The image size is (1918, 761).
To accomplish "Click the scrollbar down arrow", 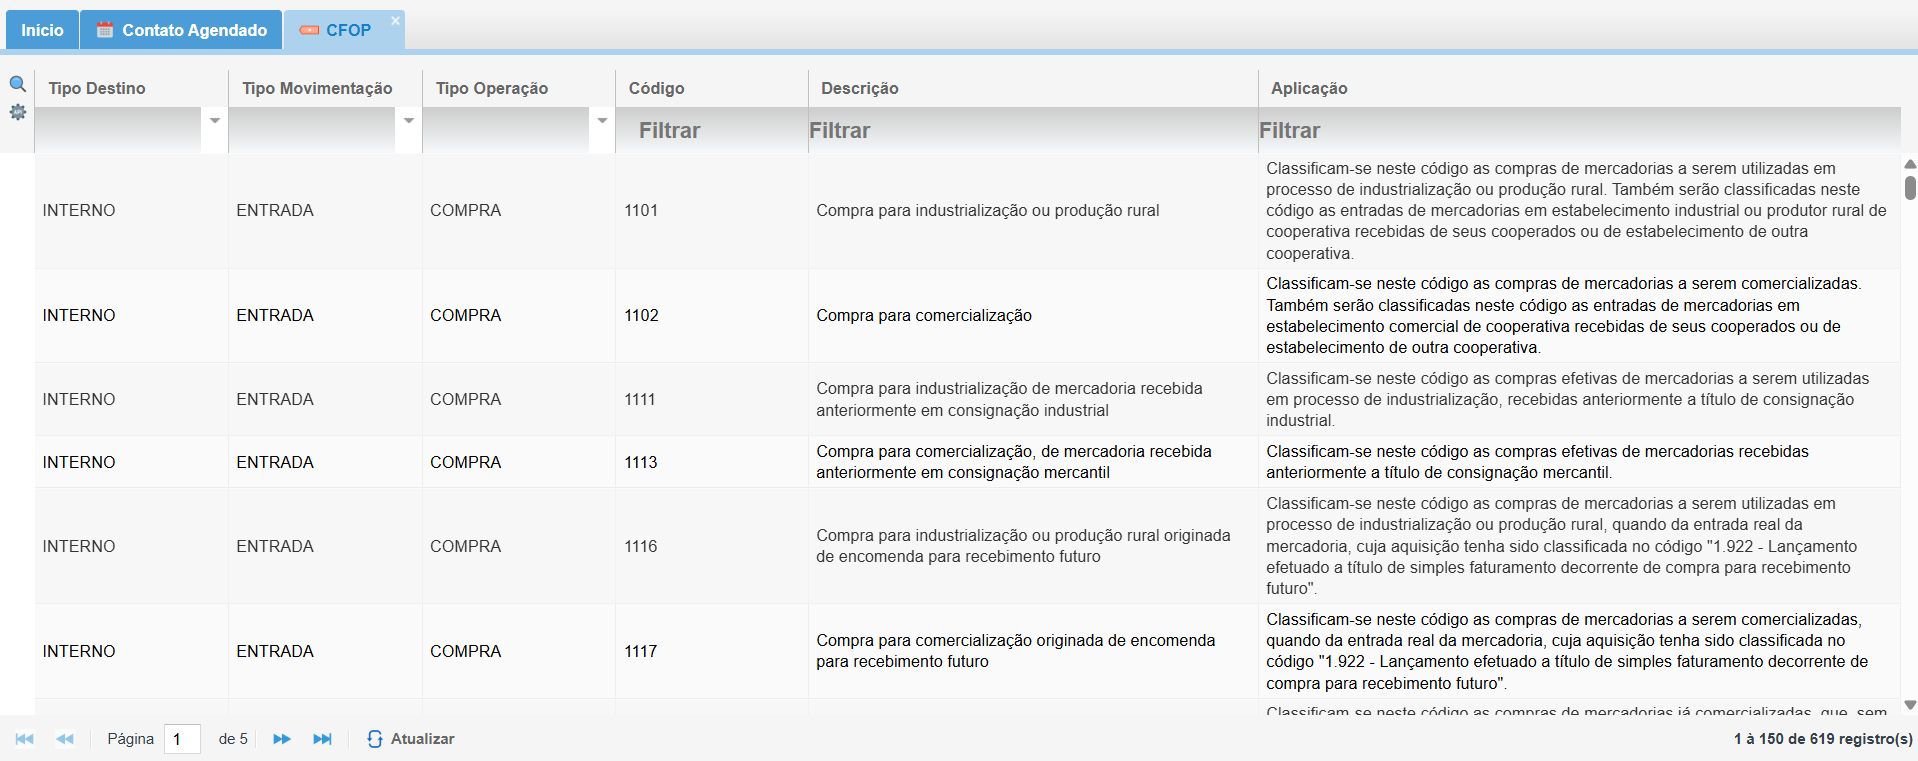I will point(1909,705).
